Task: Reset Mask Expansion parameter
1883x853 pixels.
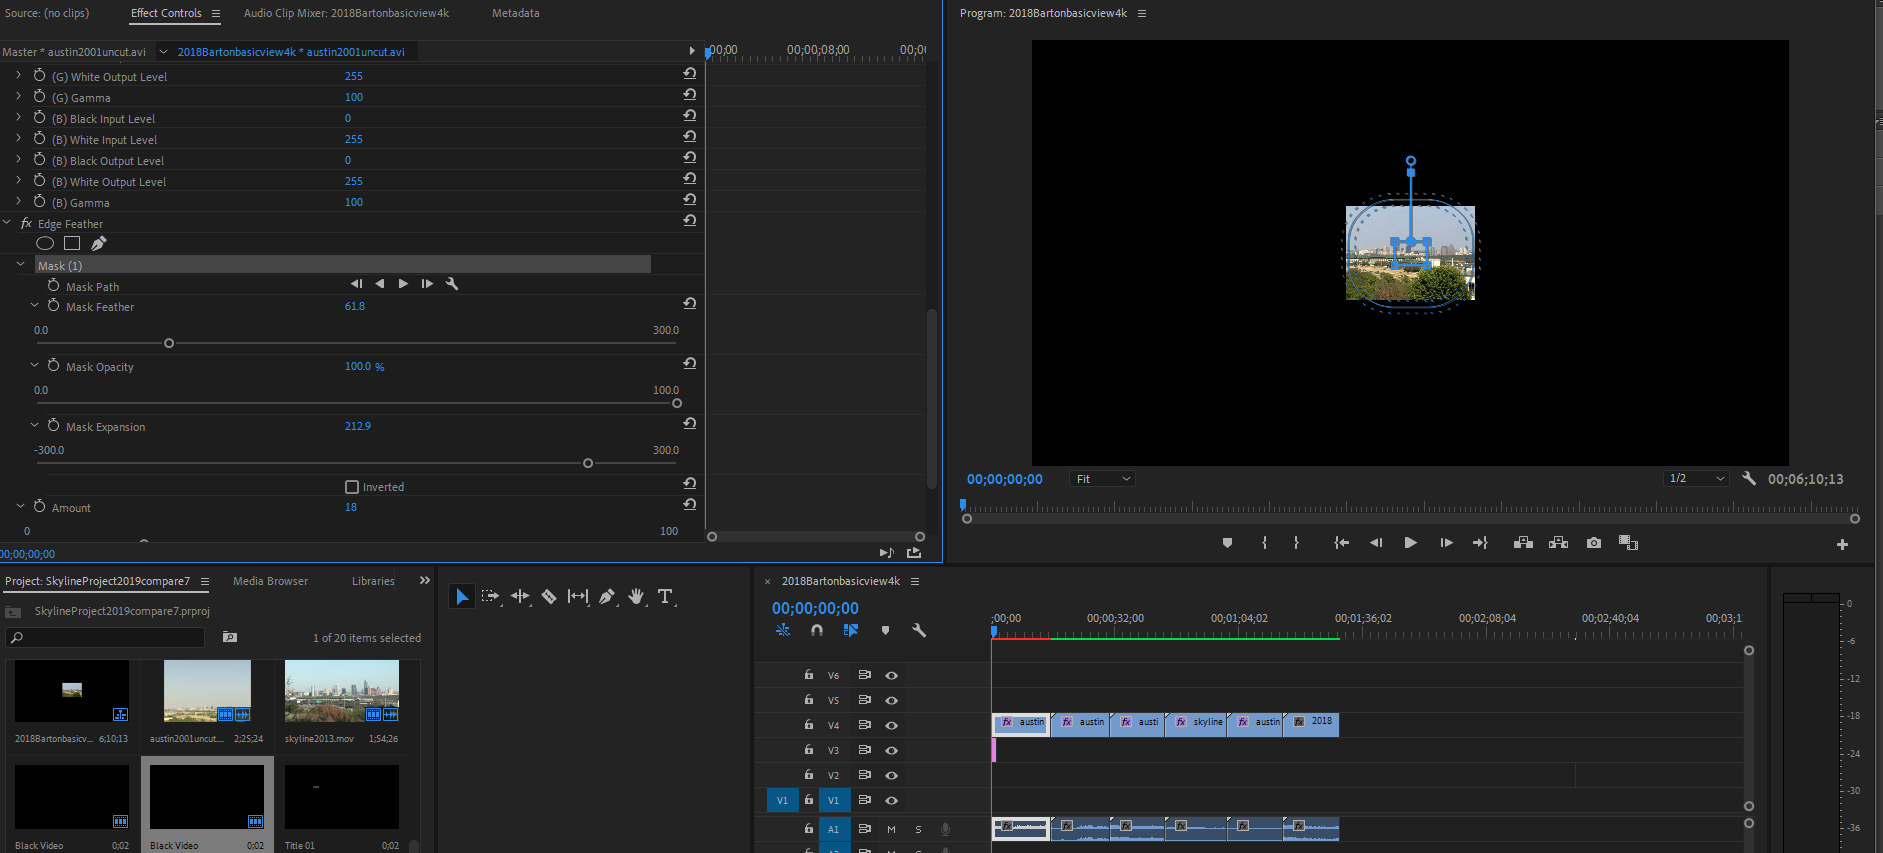Action: (x=690, y=423)
